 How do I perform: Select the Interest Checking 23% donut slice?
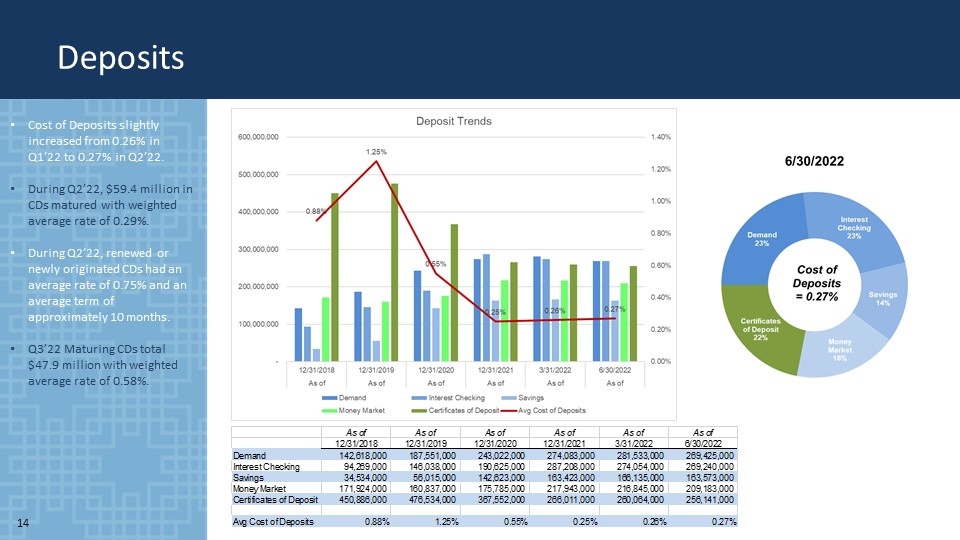[x=853, y=227]
